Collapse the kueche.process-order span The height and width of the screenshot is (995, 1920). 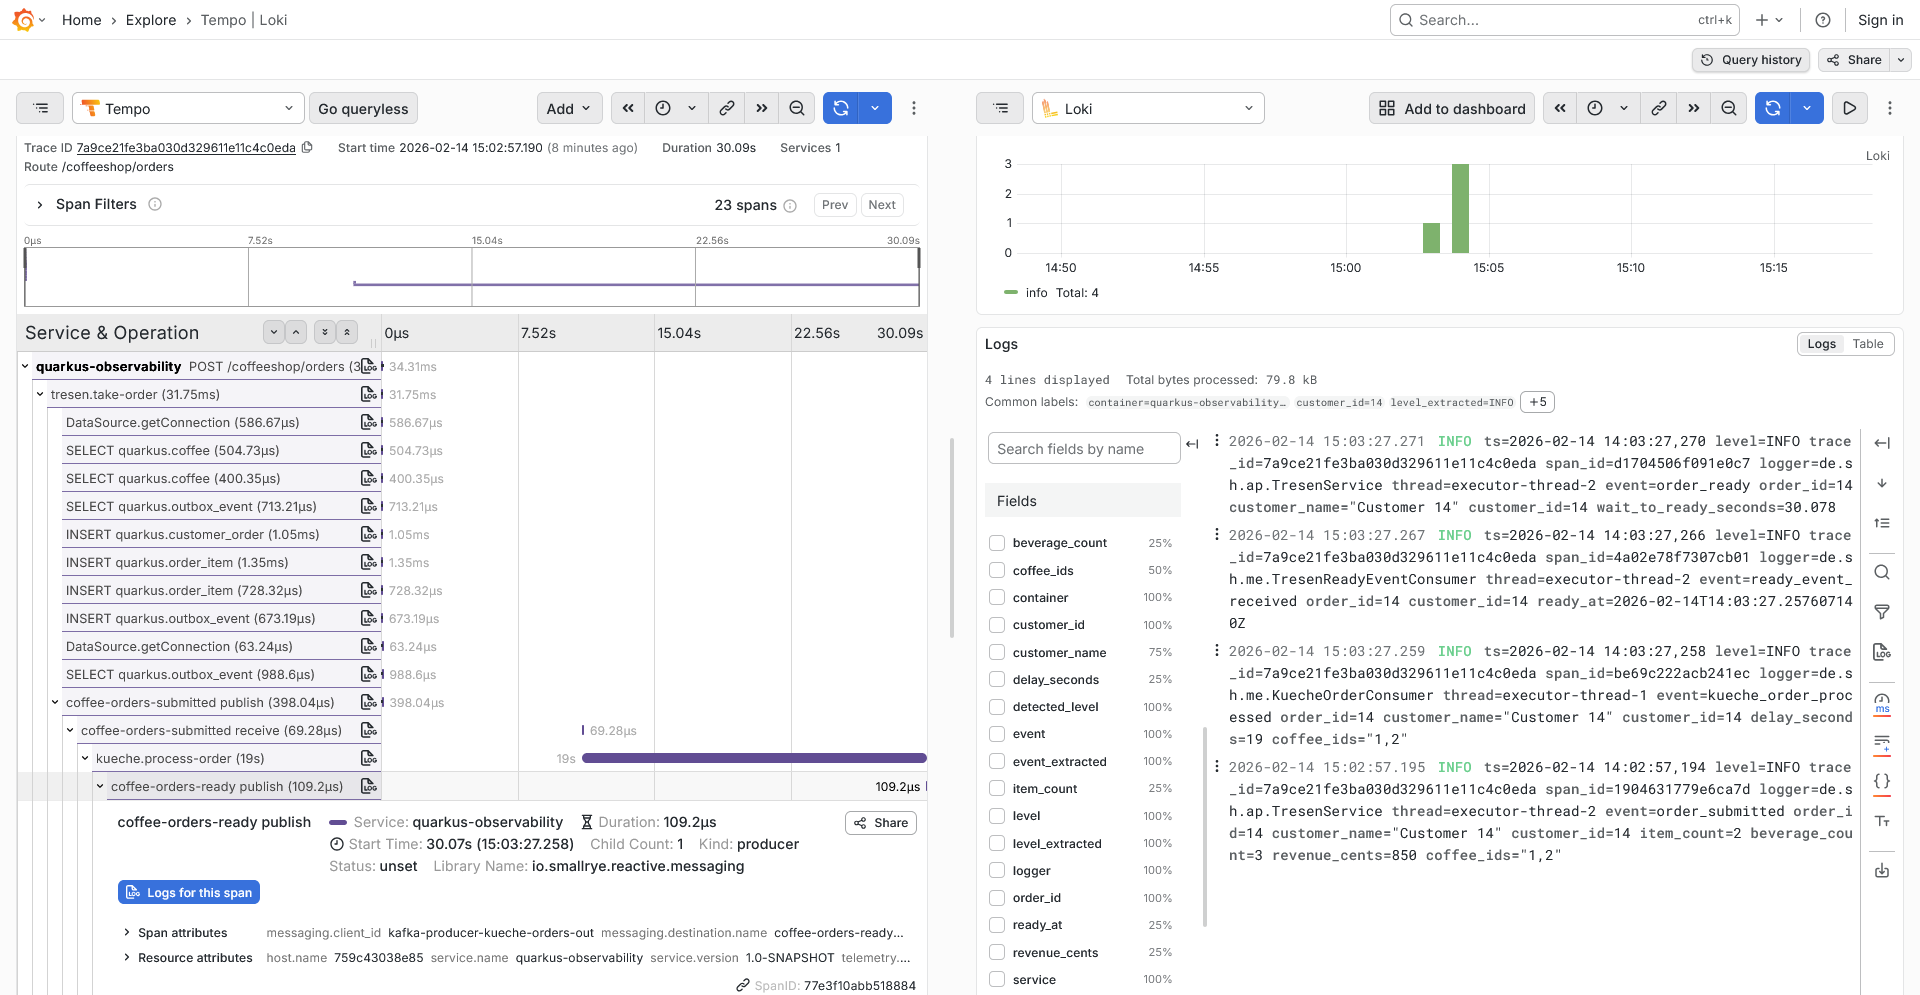point(85,758)
